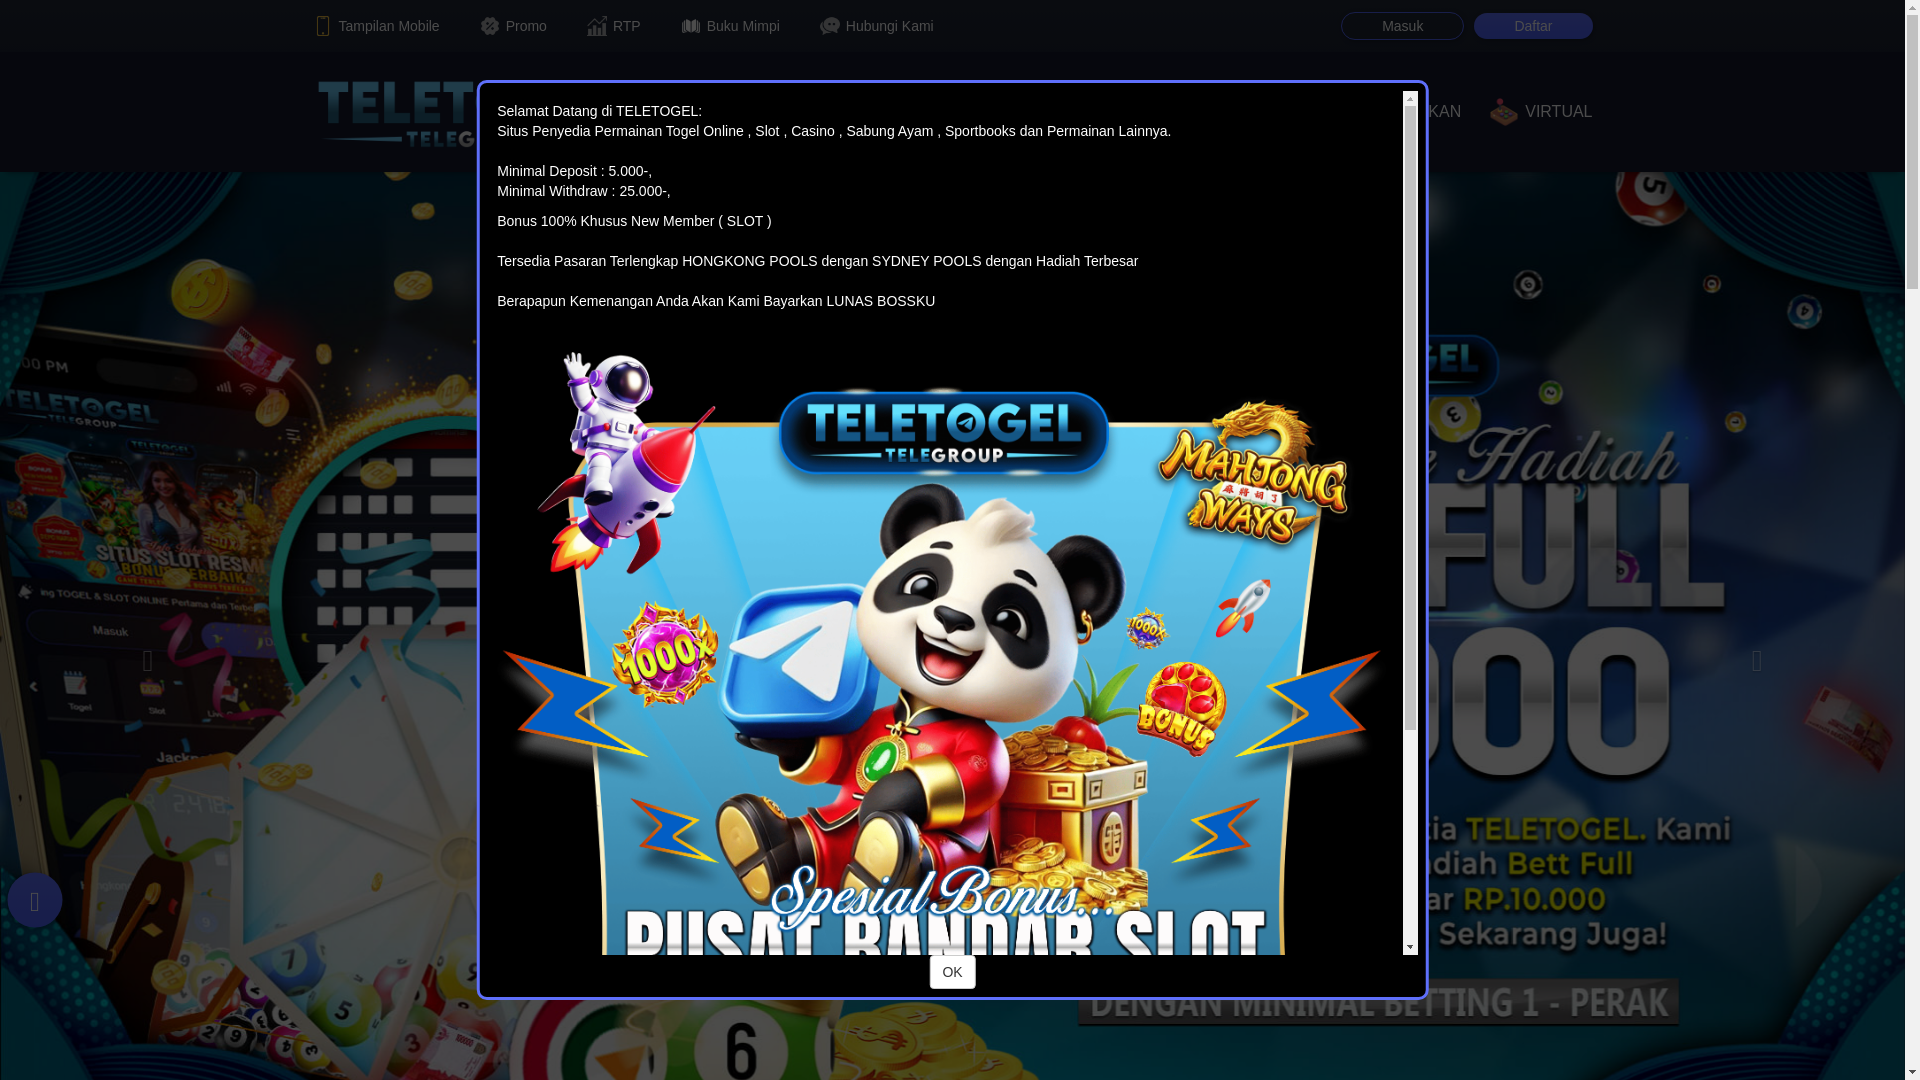Click the Minimal Withdraw : 25.000 text
Image resolution: width=1920 pixels, height=1080 pixels.
point(584,191)
